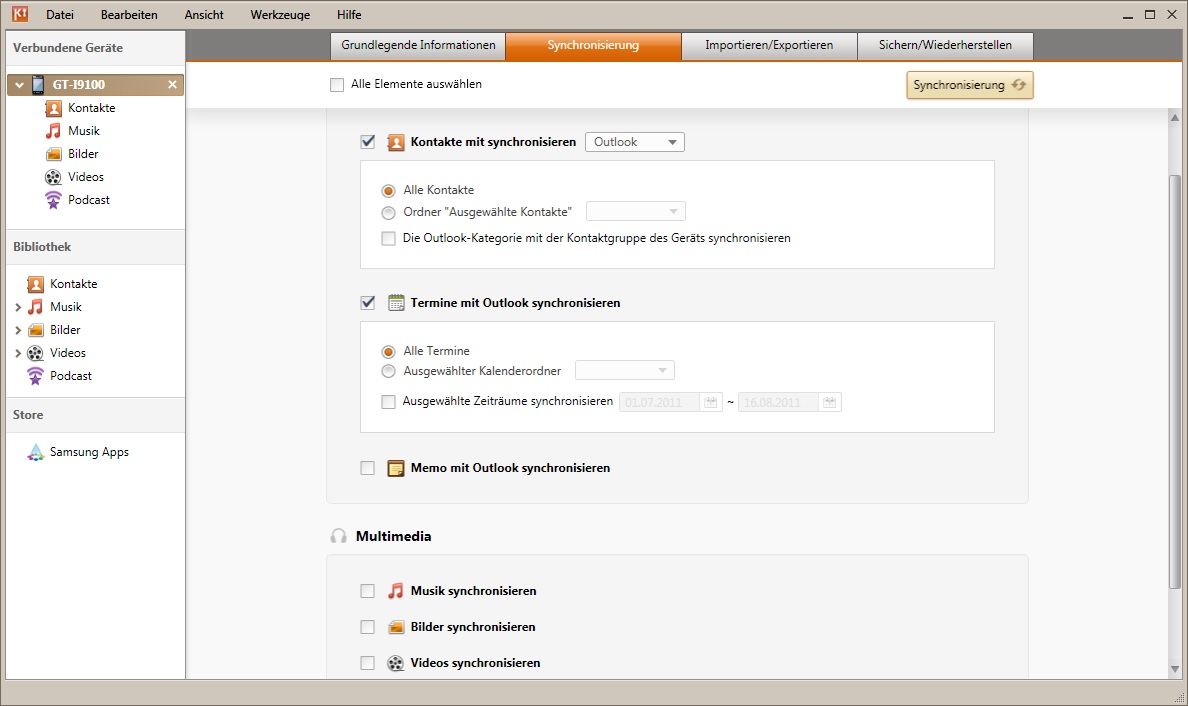
Task: Open Musik icon under connected device
Action: pyautogui.click(x=54, y=131)
